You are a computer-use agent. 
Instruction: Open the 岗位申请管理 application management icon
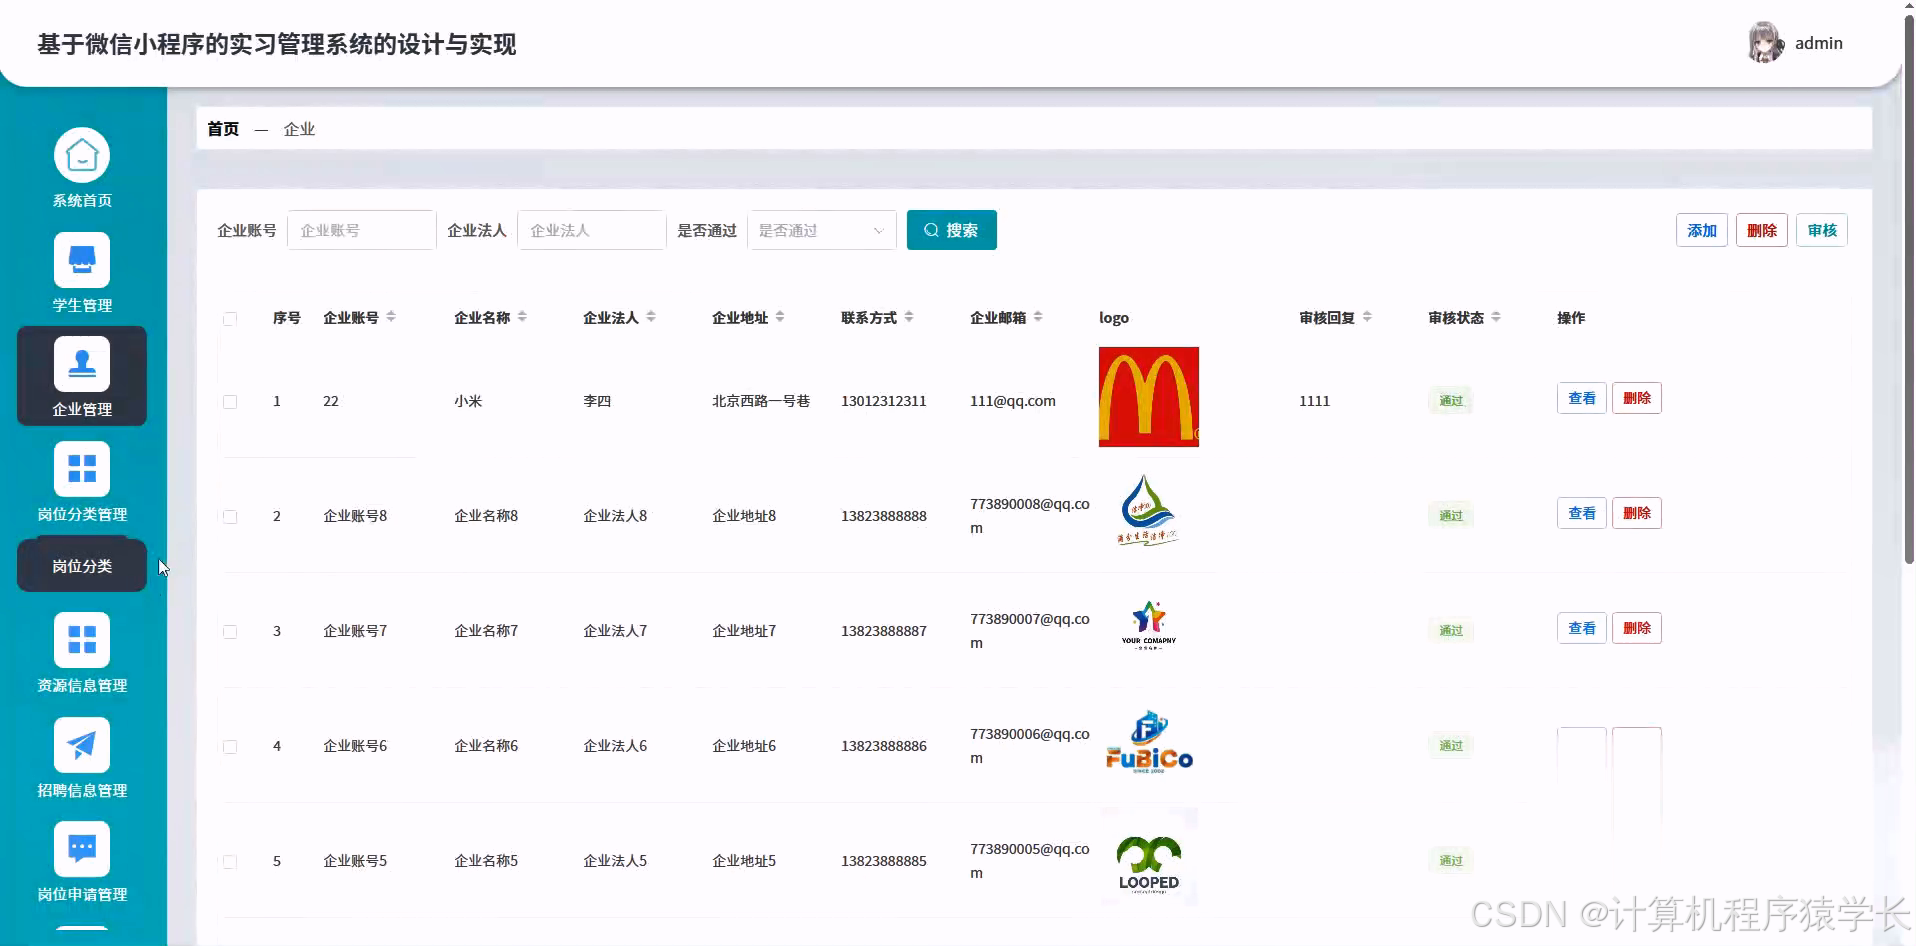[82, 849]
